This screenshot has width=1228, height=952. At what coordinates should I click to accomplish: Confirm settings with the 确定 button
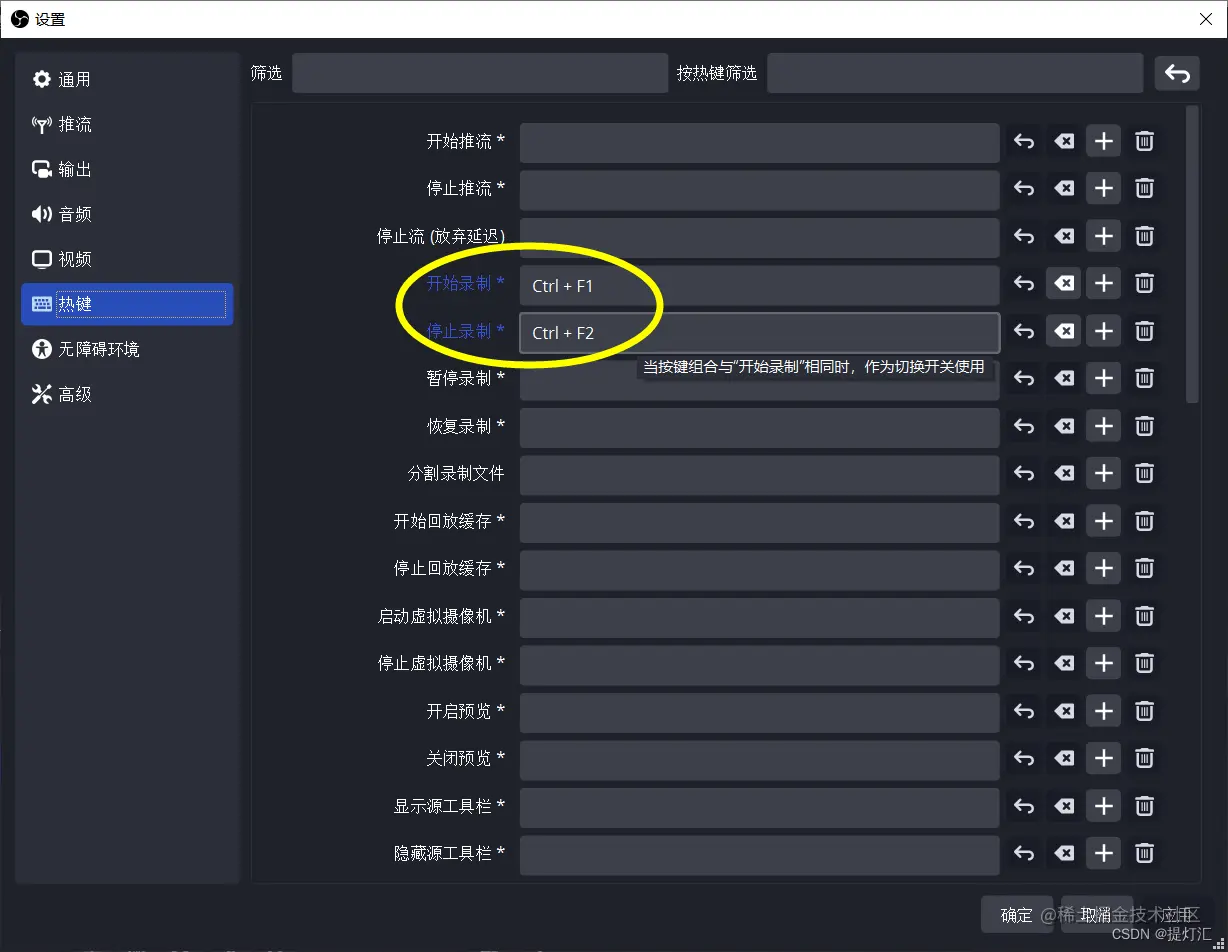point(1017,915)
